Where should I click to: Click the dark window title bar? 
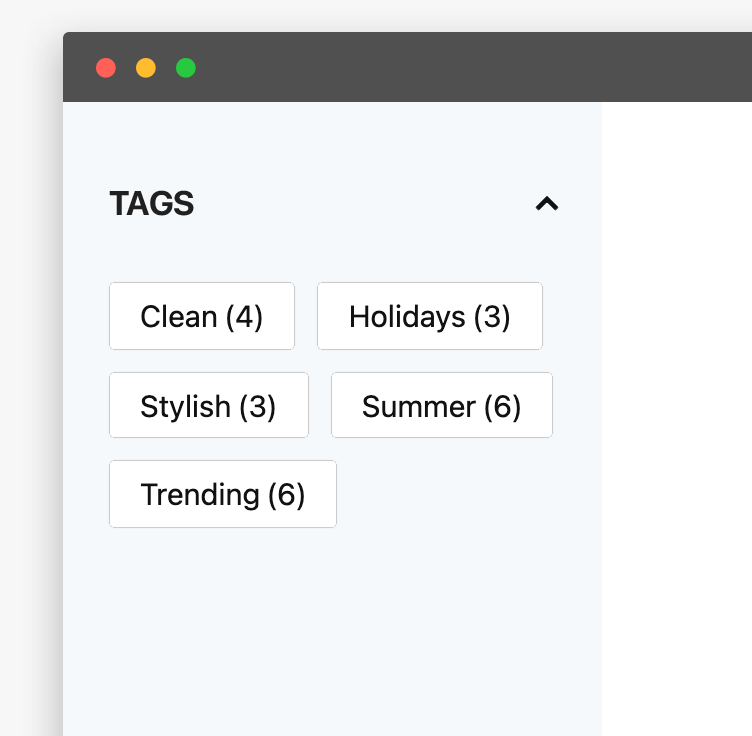click(x=450, y=68)
